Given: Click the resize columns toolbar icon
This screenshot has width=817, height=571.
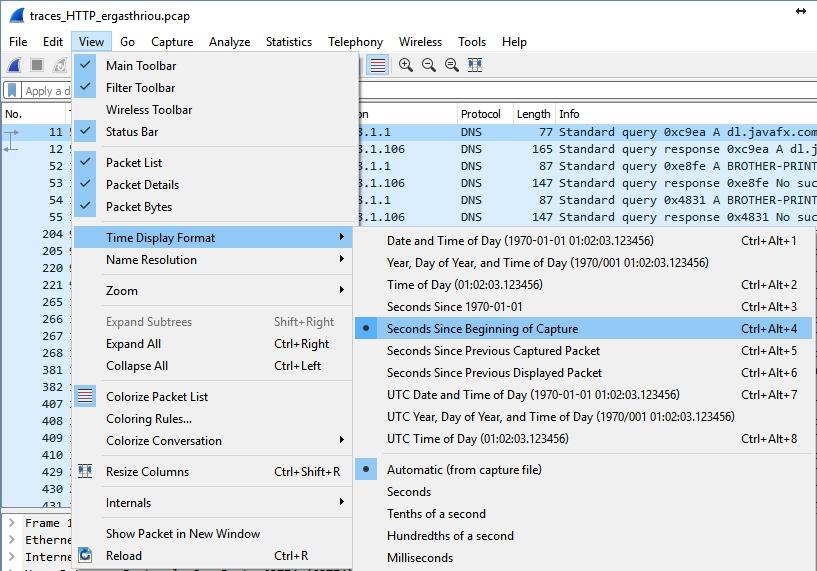Looking at the screenshot, I should coord(475,65).
